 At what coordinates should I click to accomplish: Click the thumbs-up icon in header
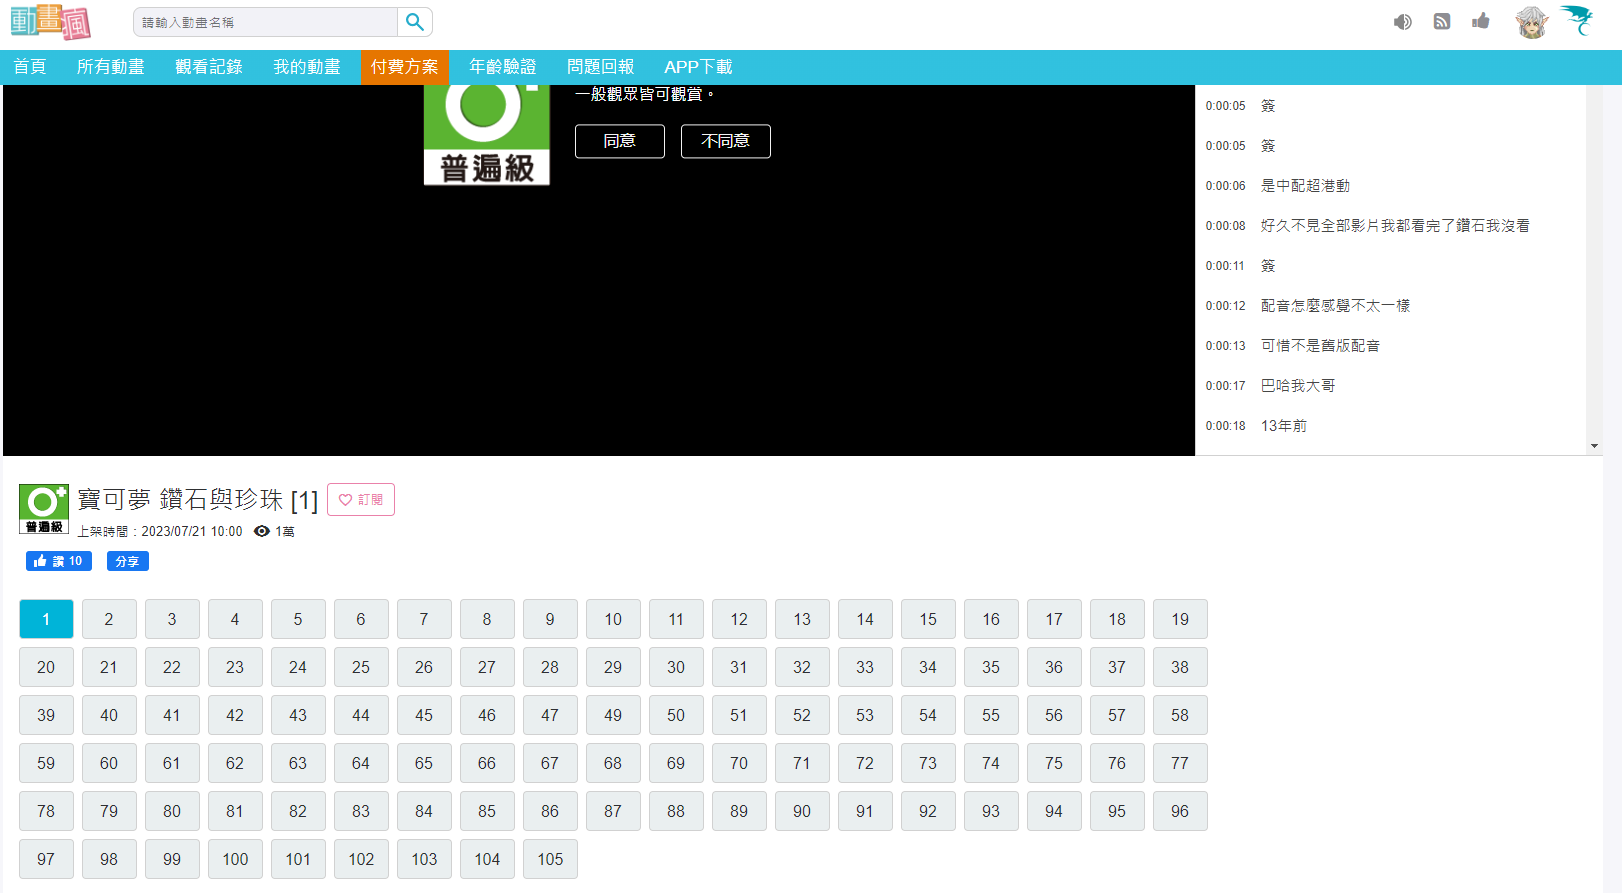(1481, 21)
